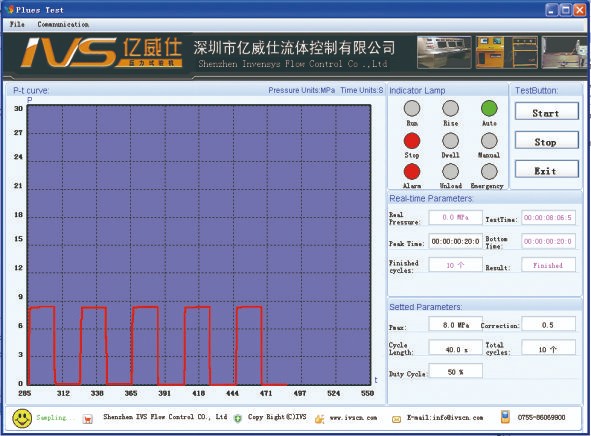
Task: Click the Plues Test title bar icon
Action: click(x=11, y=9)
